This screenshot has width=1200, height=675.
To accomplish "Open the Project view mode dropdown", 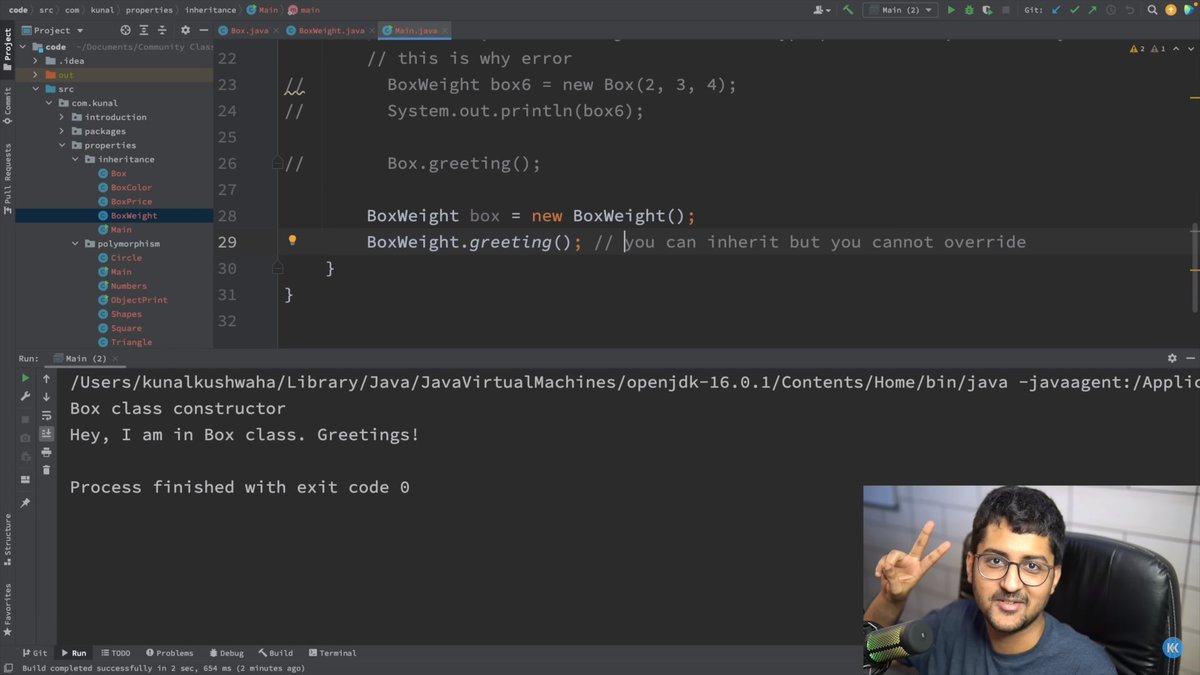I will (53, 31).
